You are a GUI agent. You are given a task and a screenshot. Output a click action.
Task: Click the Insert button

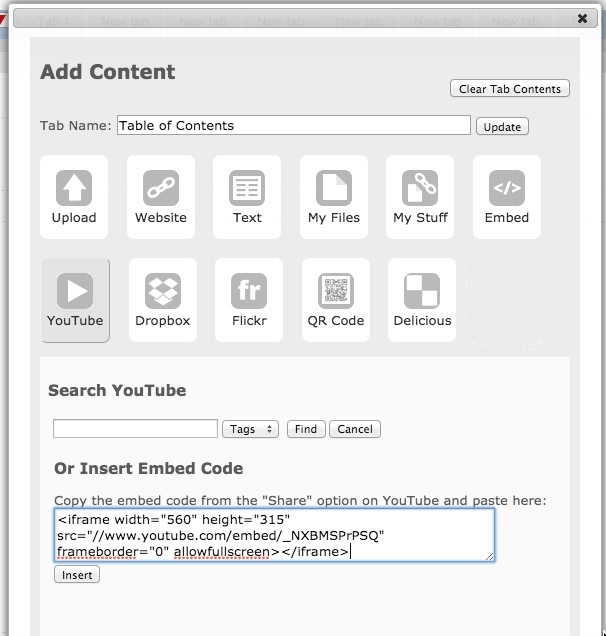click(77, 575)
